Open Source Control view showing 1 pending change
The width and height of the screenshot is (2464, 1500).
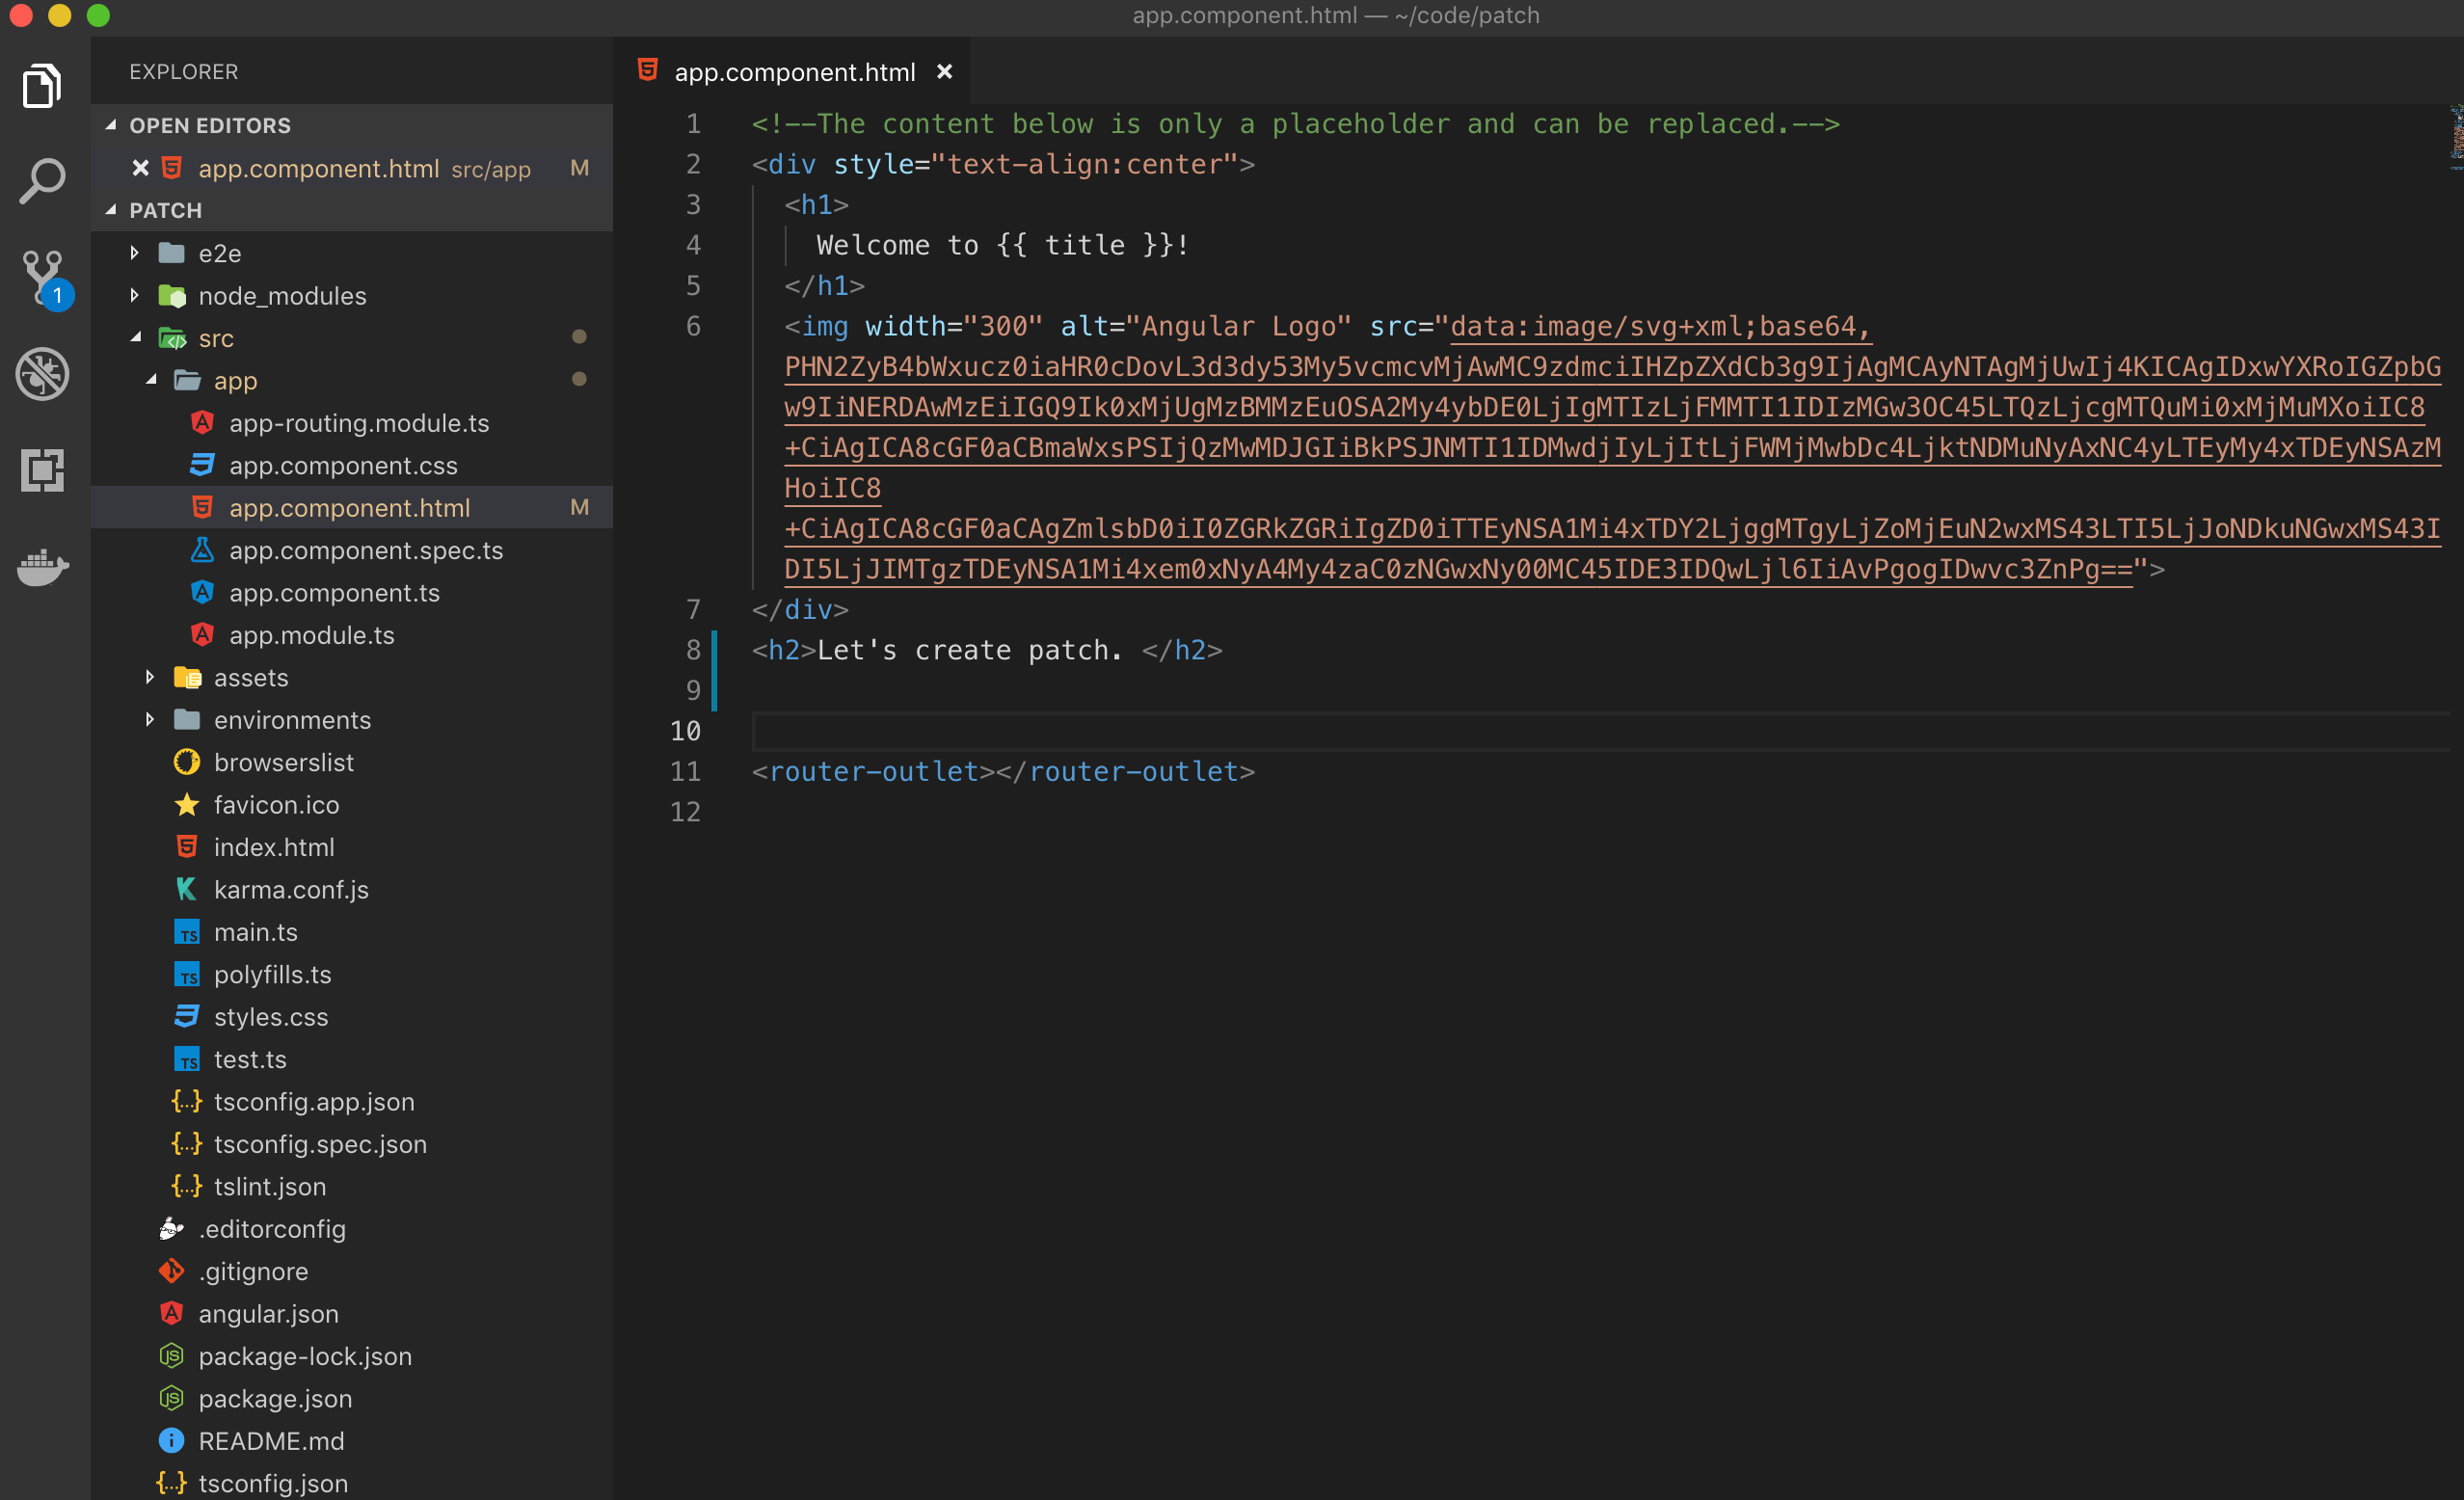coord(41,278)
